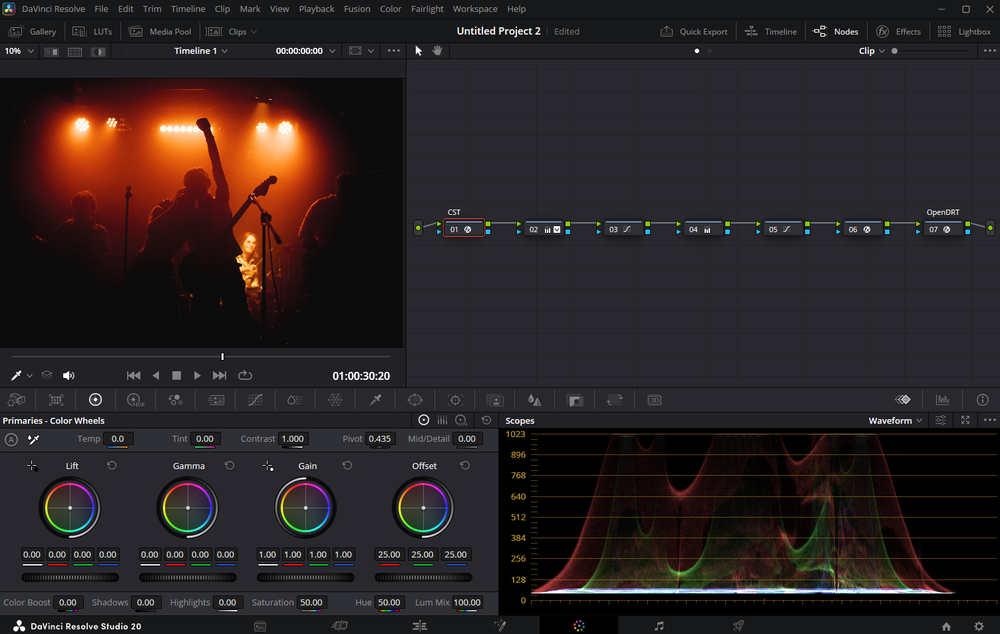1000x634 pixels.
Task: Toggle loop playback
Action: (x=245, y=376)
